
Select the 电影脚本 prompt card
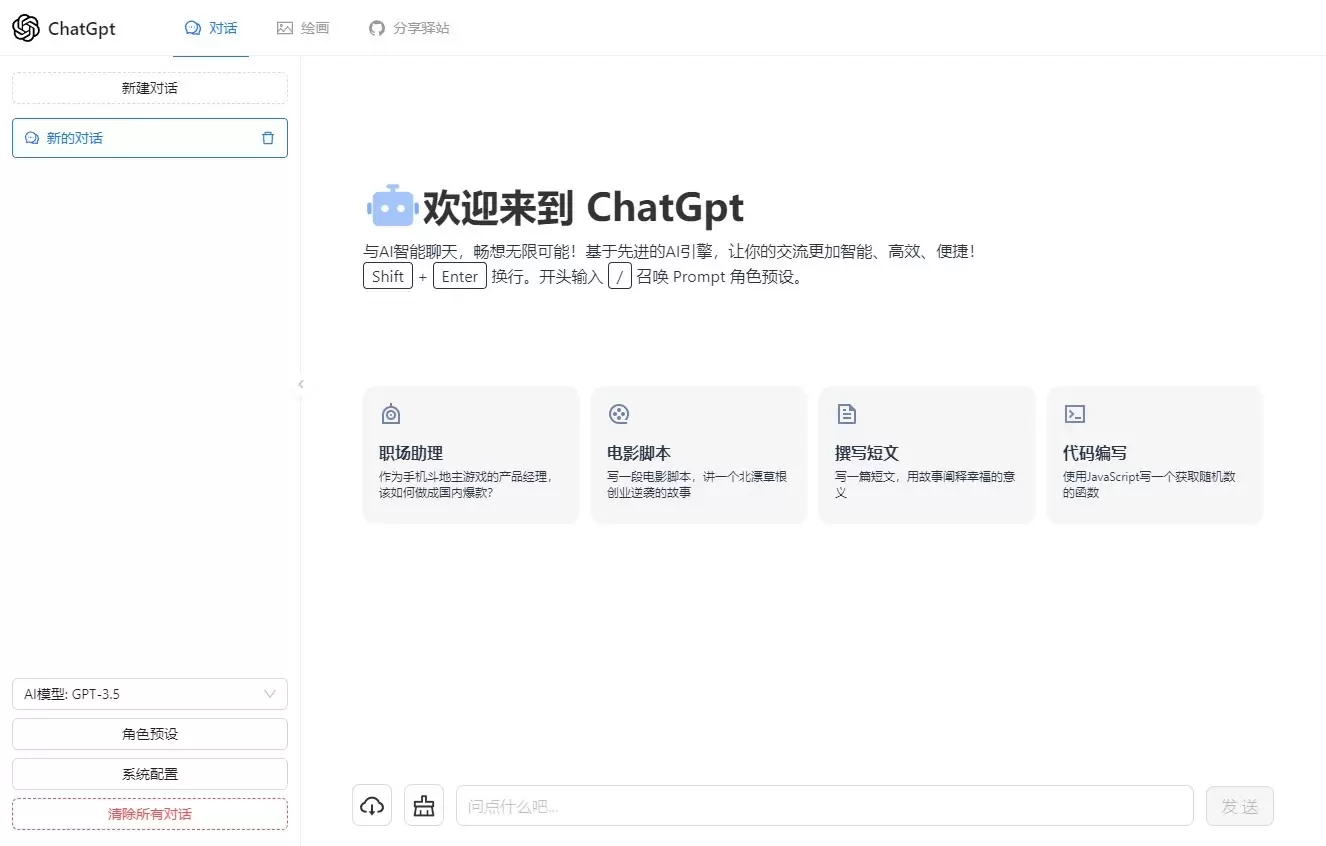pyautogui.click(x=699, y=455)
